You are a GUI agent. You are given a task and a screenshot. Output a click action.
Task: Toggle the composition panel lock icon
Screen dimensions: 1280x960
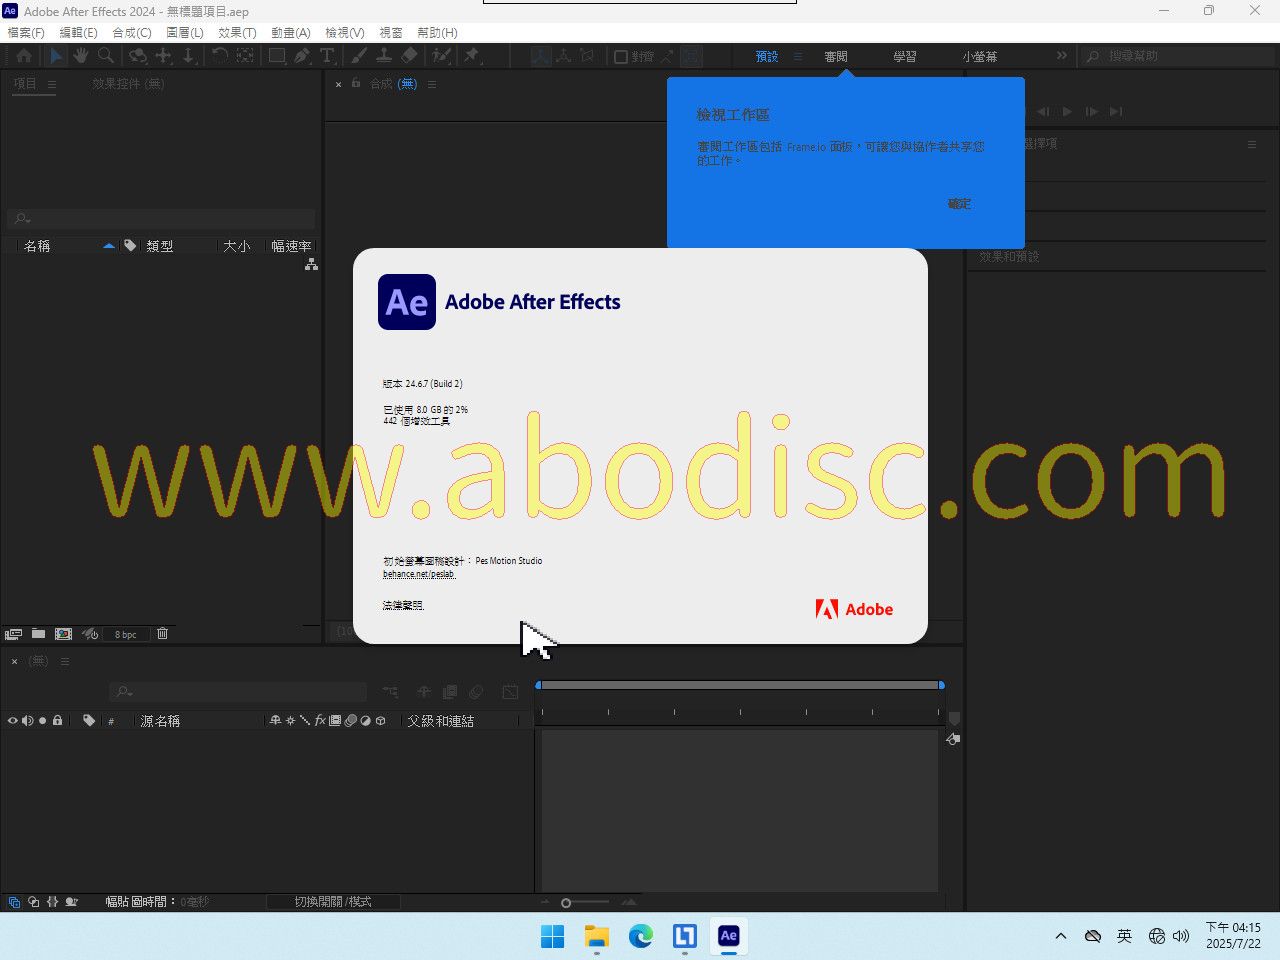355,84
